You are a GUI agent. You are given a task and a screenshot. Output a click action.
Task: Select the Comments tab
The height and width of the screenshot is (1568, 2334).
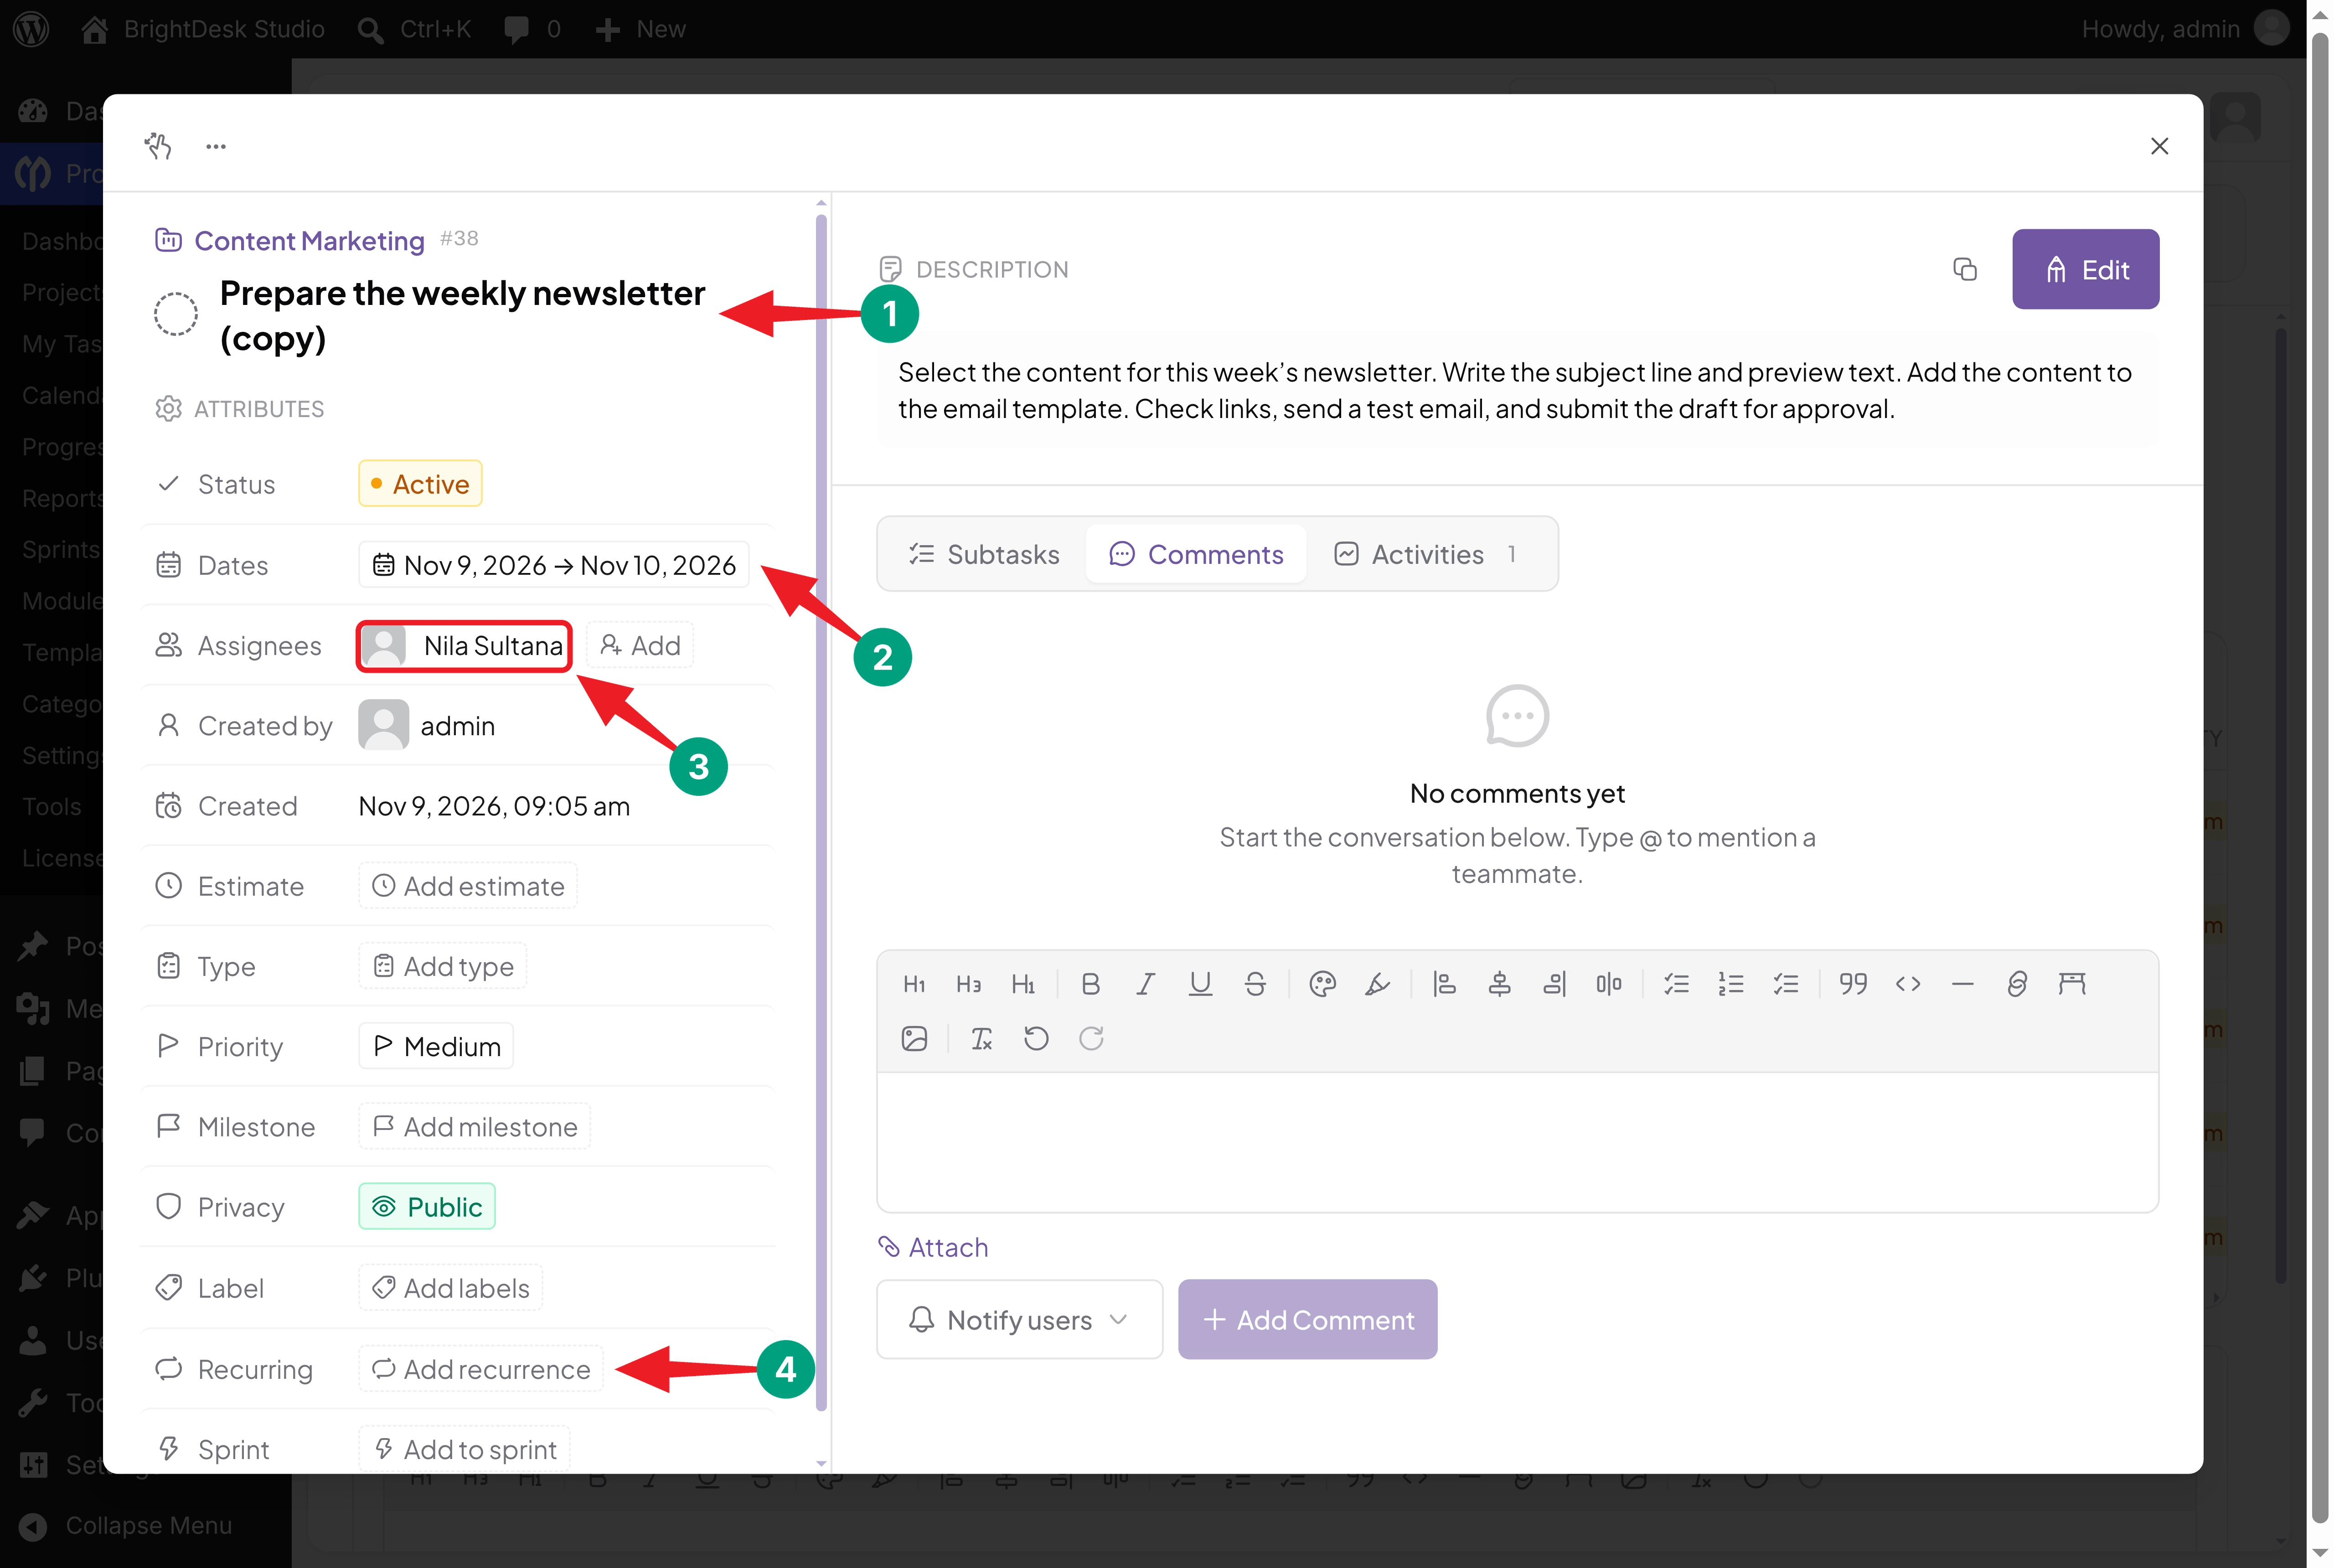coord(1196,554)
